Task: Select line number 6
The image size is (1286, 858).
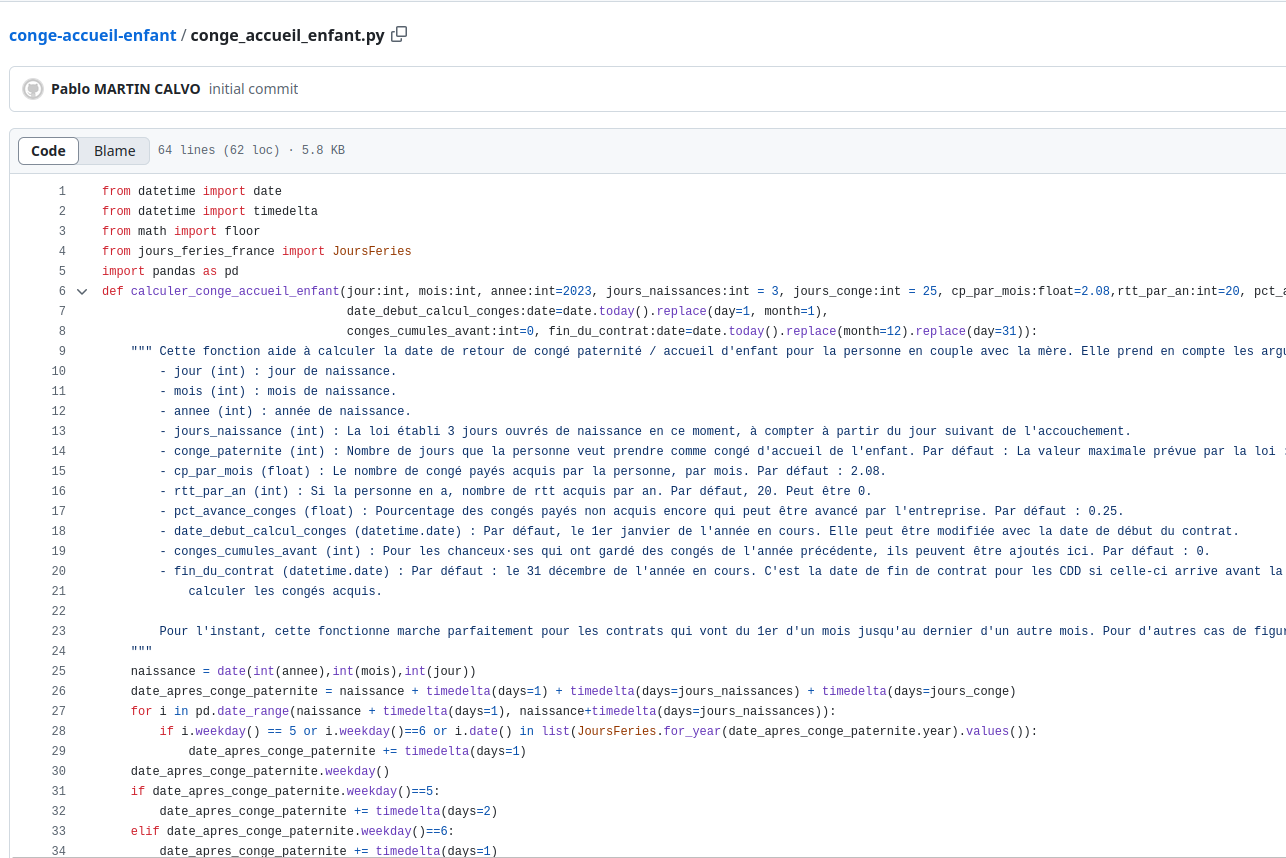Action: pyautogui.click(x=61, y=291)
